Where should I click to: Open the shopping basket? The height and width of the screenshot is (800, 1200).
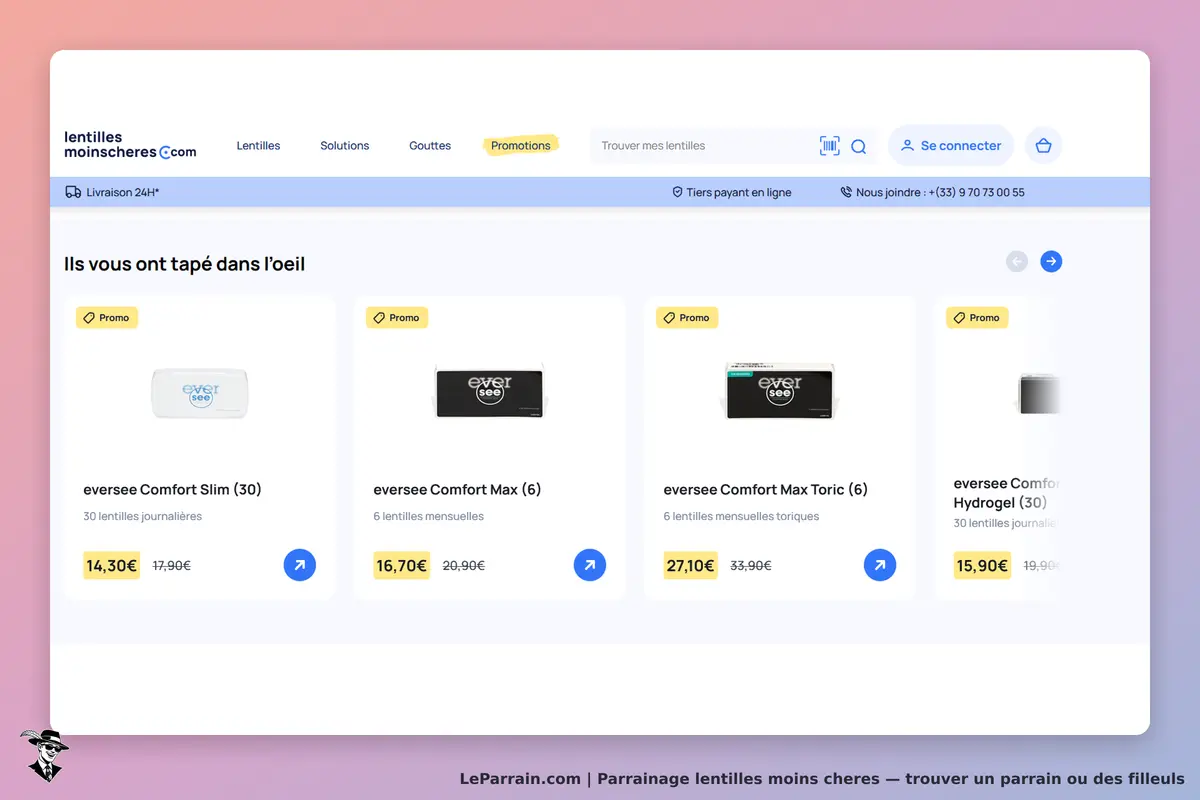1044,146
